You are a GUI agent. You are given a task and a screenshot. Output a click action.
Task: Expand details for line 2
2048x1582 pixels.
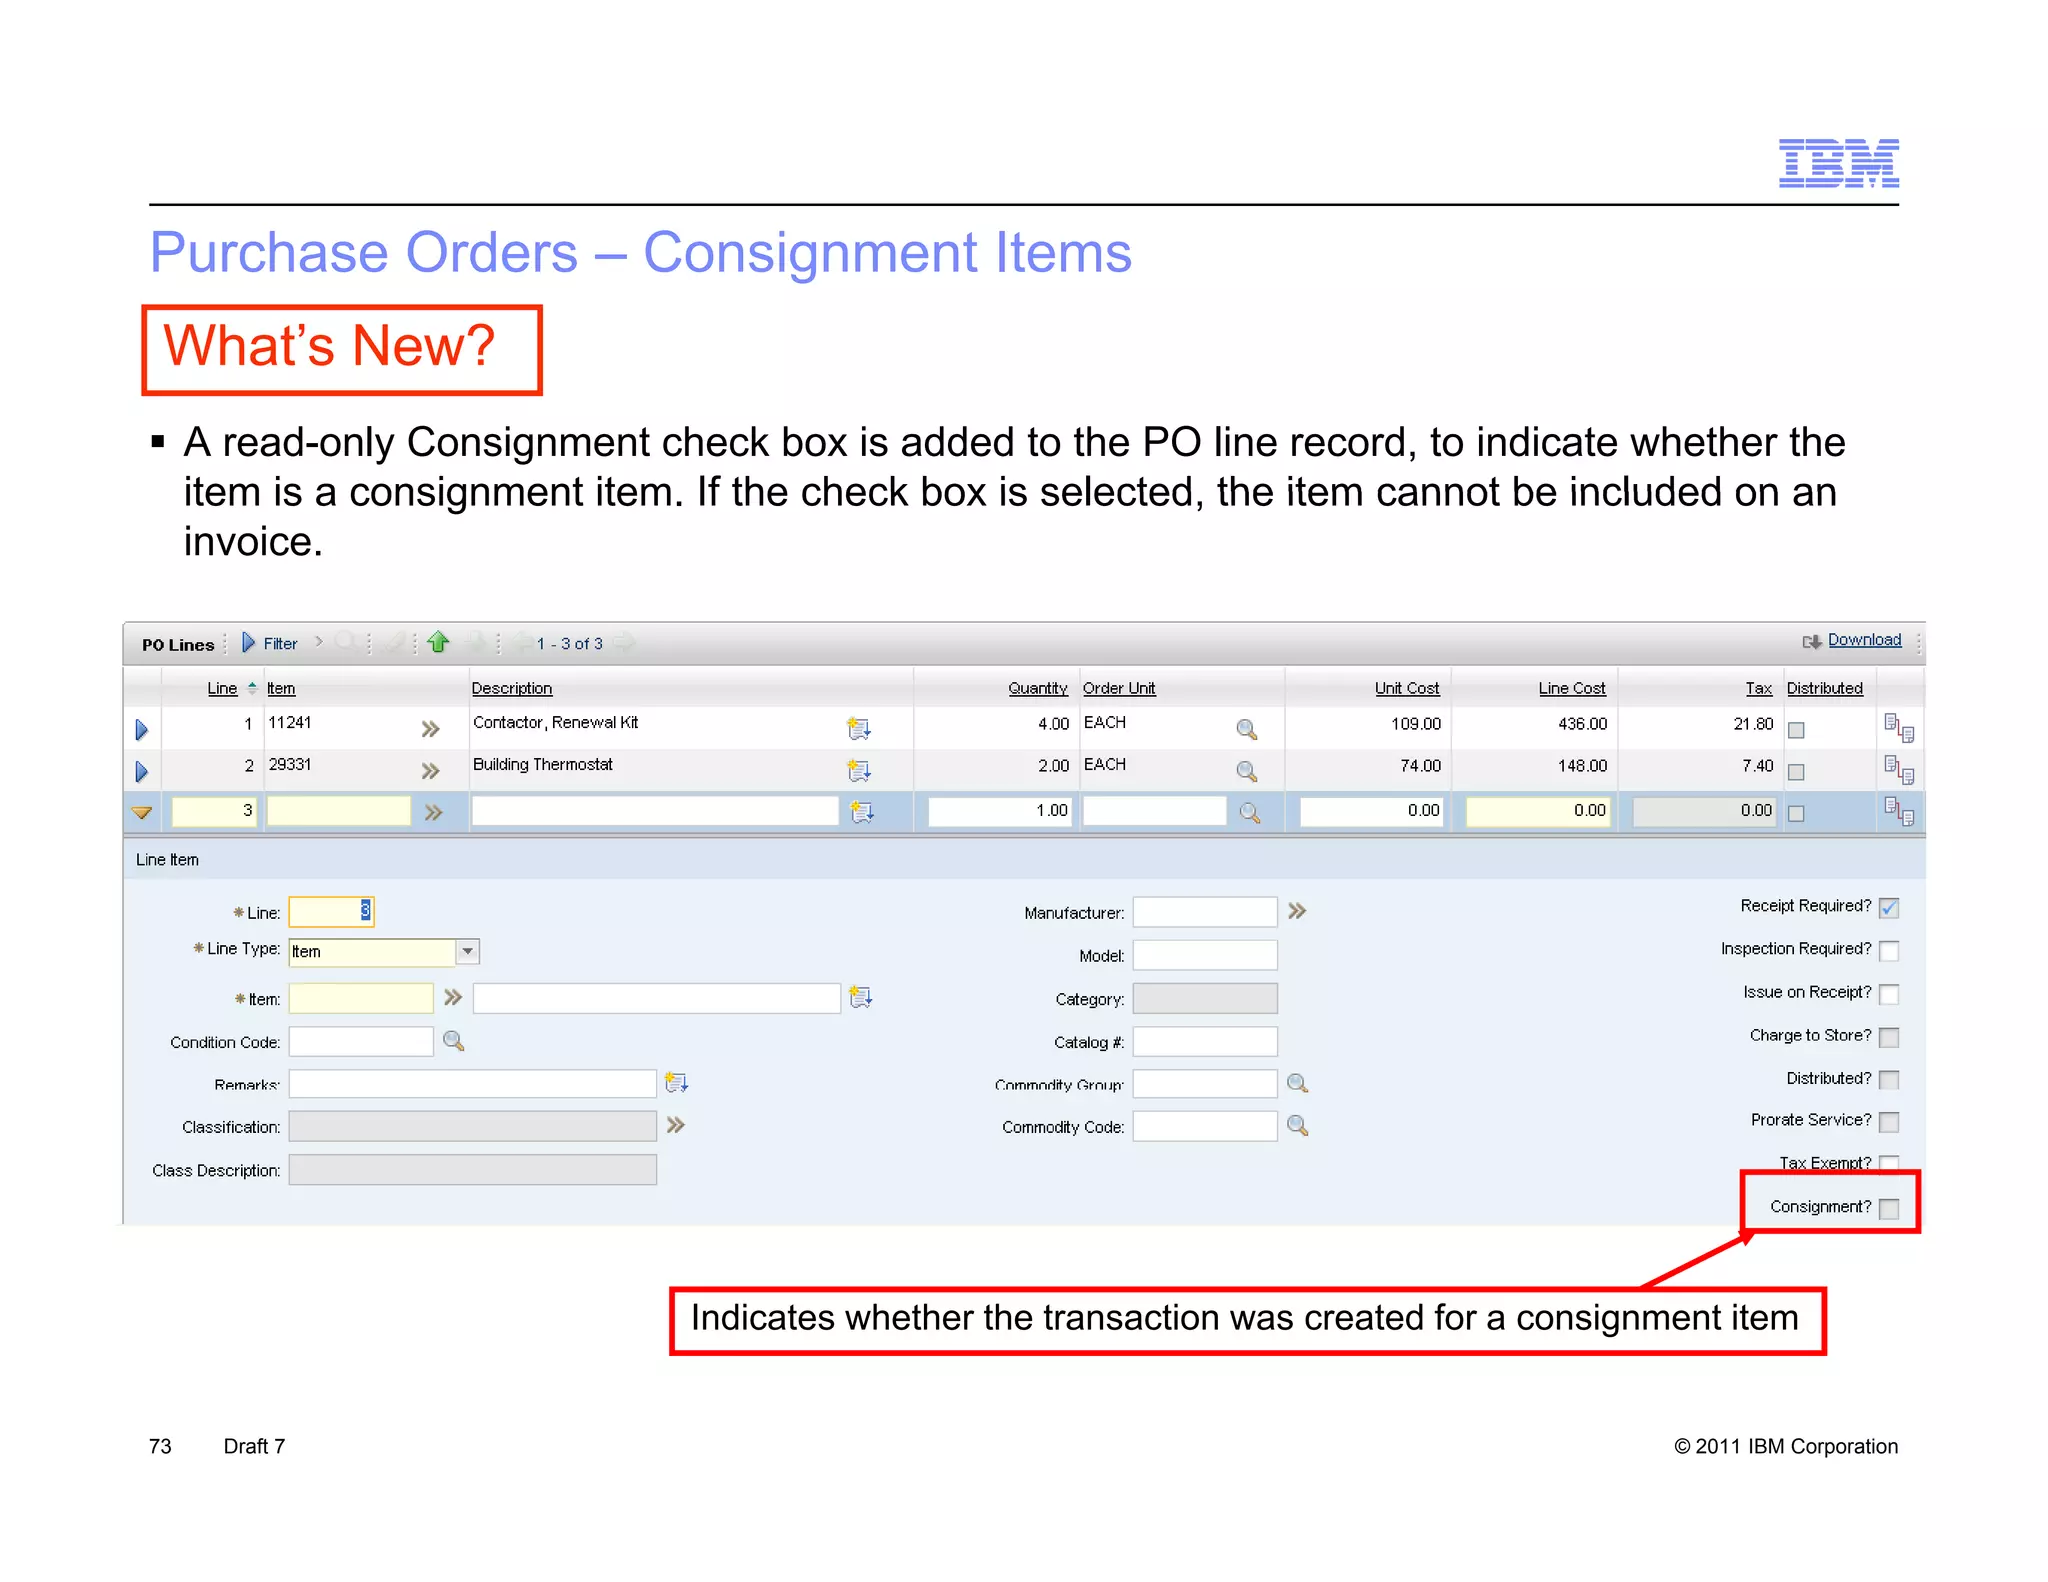point(142,772)
